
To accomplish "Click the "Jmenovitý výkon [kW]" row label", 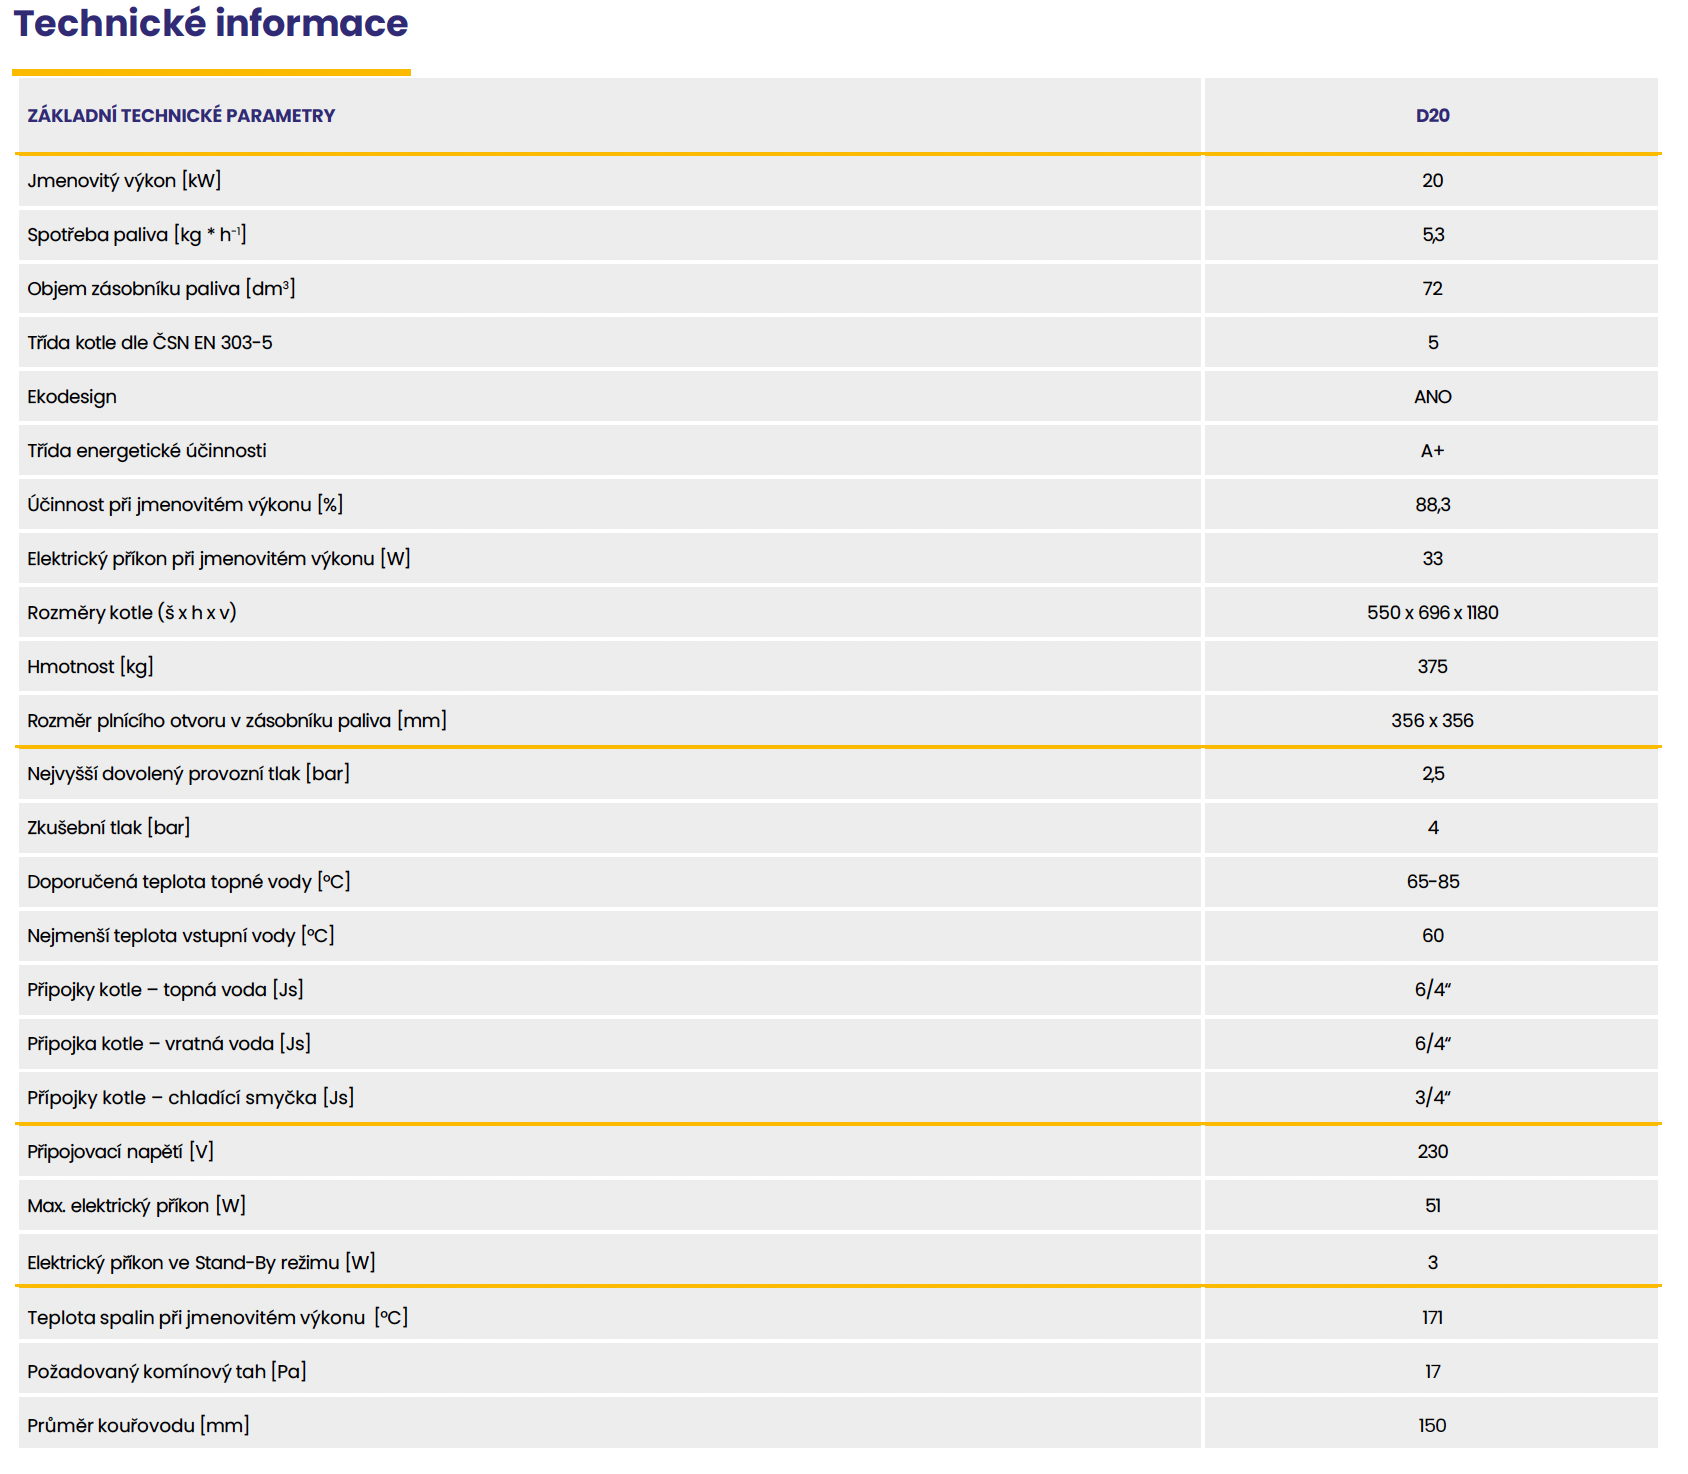I will (124, 181).
